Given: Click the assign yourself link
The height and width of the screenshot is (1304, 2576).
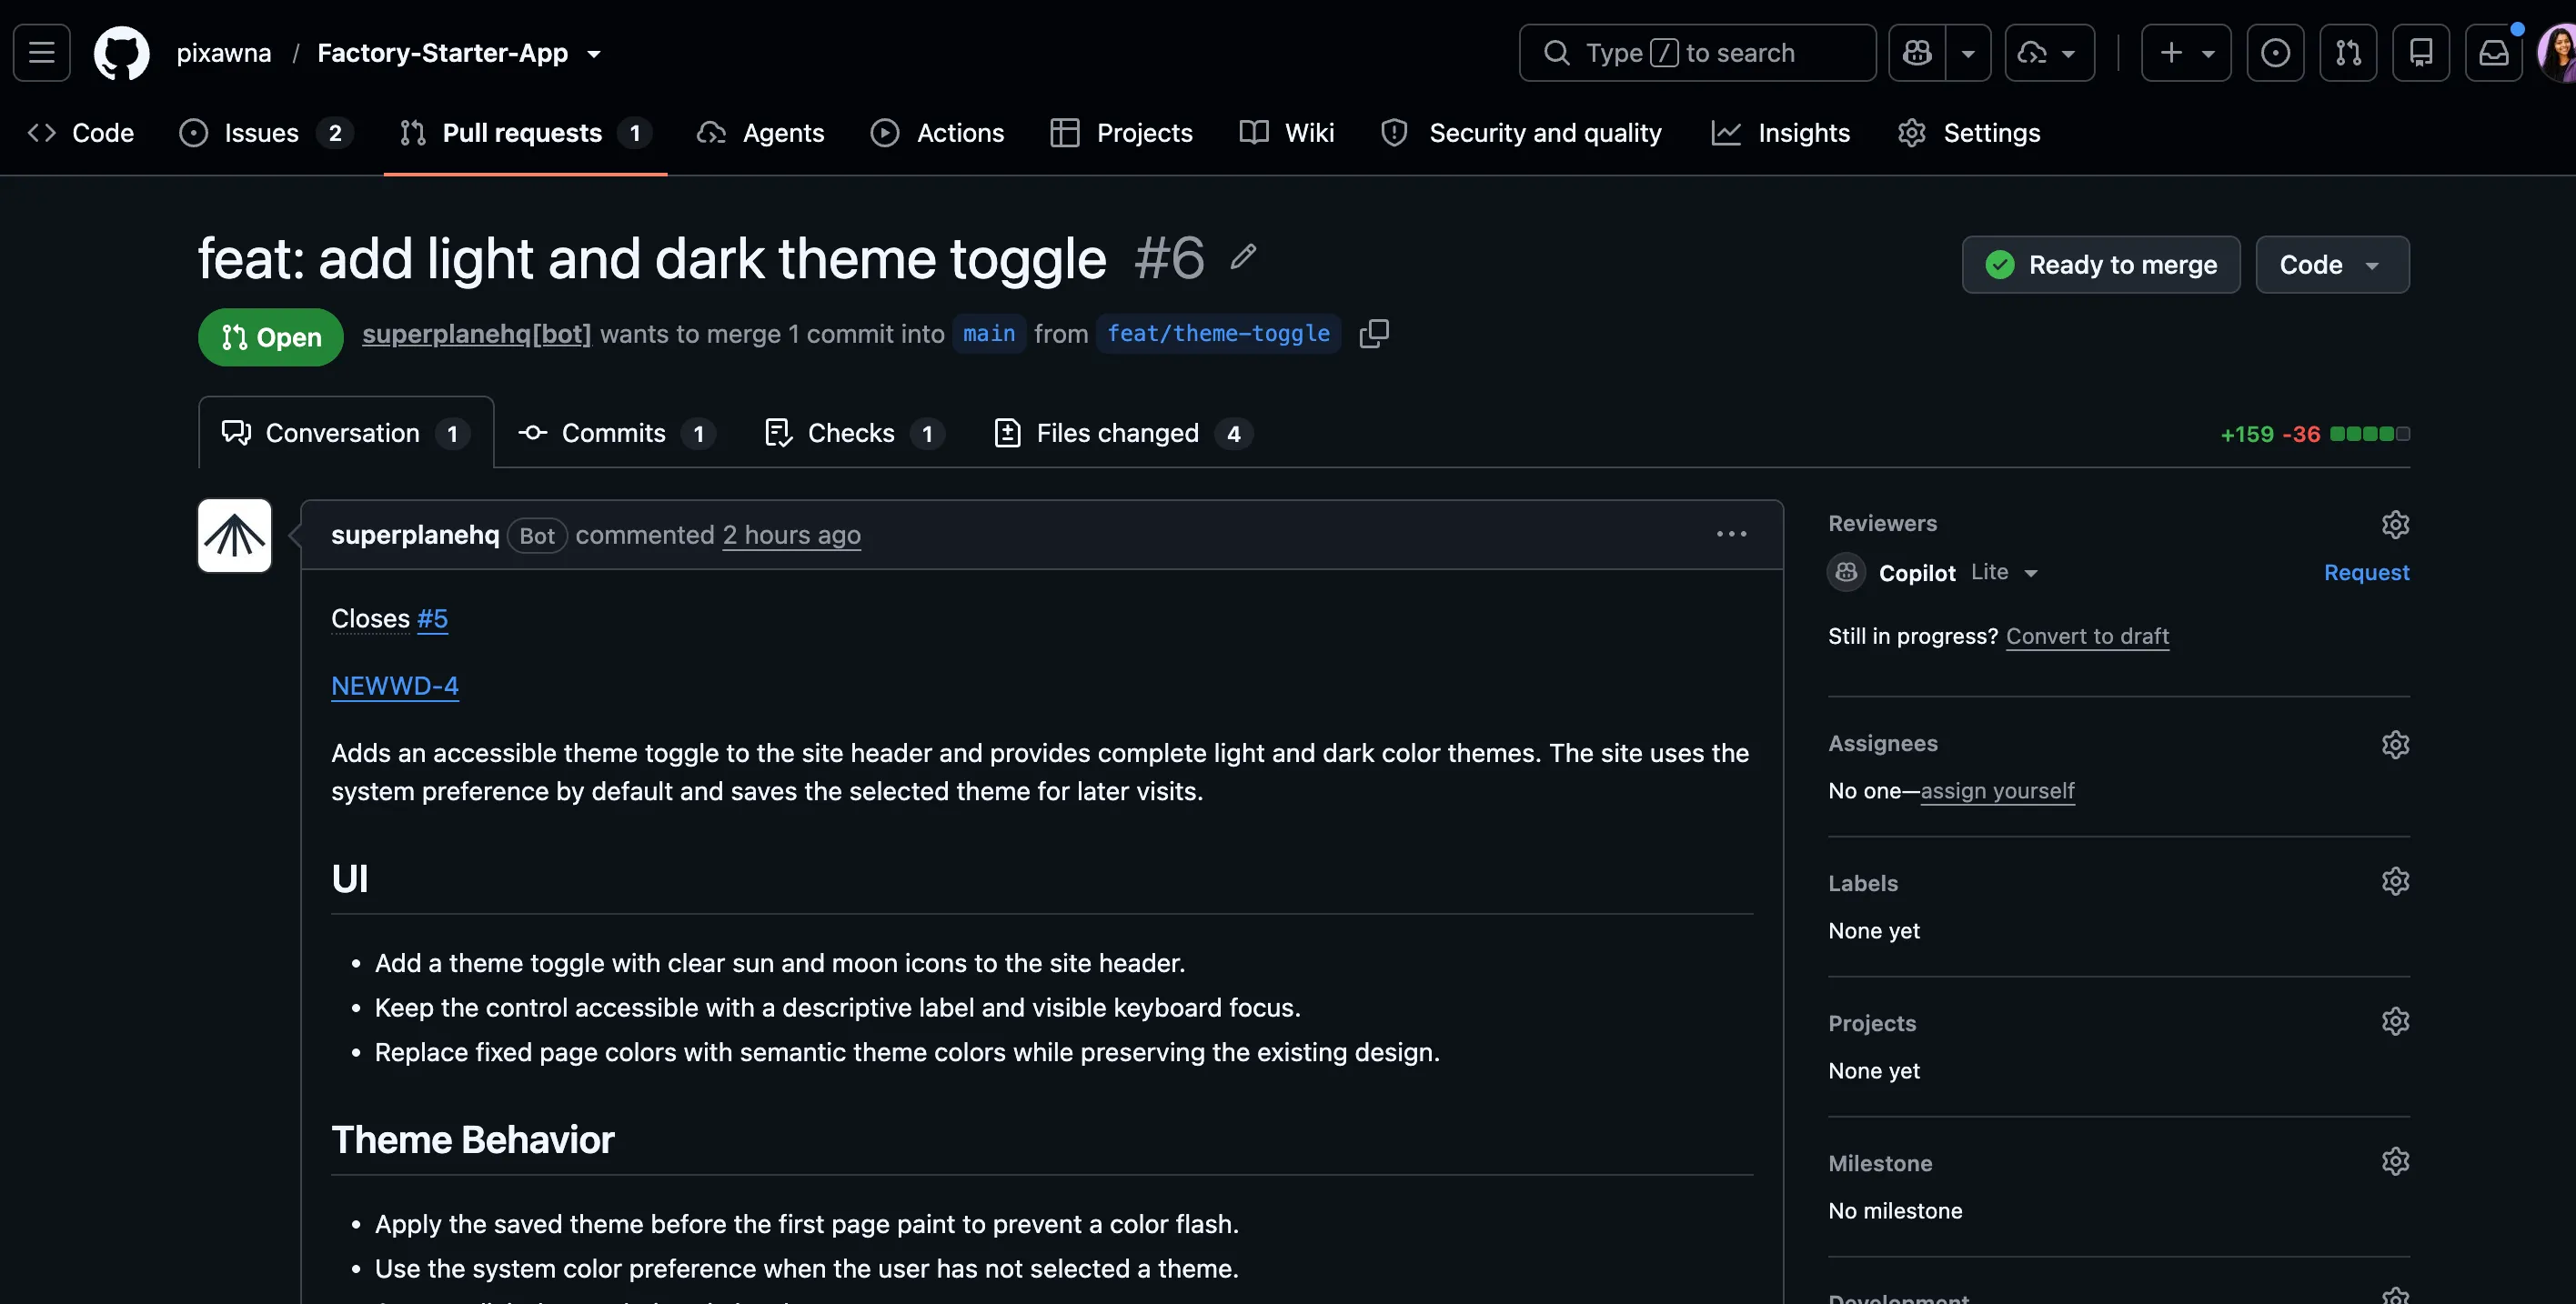Looking at the screenshot, I should click(x=1997, y=791).
